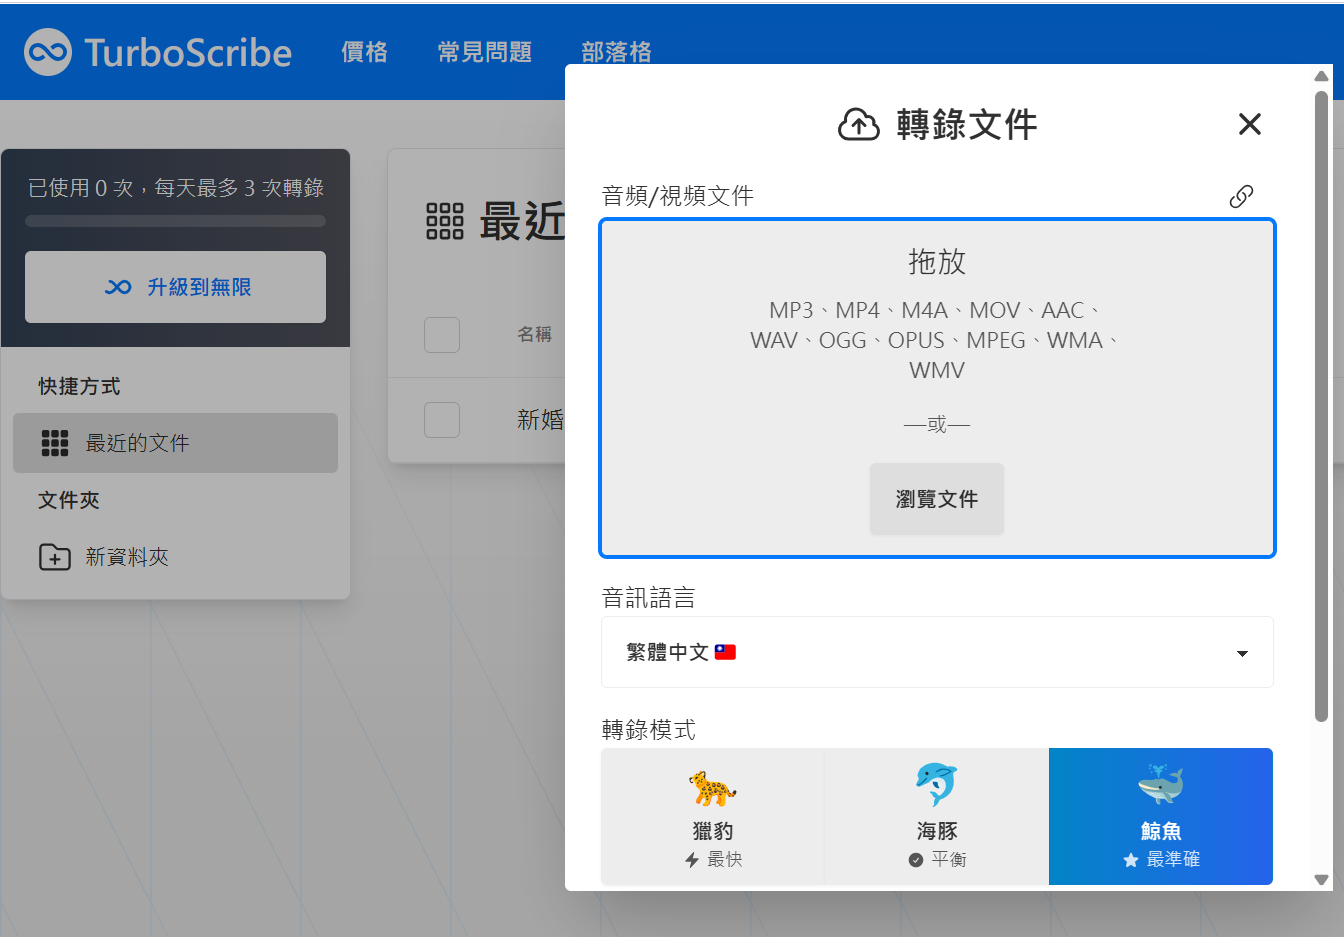Select the 海豚 balanced transcription mode
Screen dimensions: 1344x937
(x=937, y=816)
